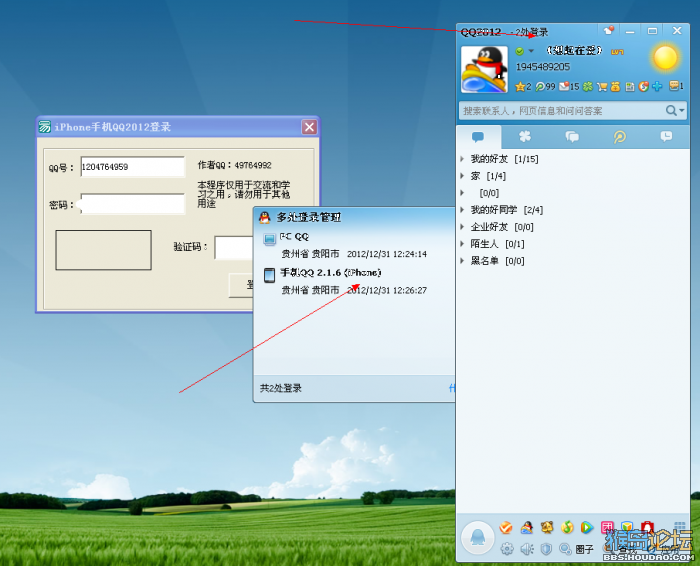Screen dimensions: 700x566
Task: Switch to the group chats tab
Action: pyautogui.click(x=572, y=137)
